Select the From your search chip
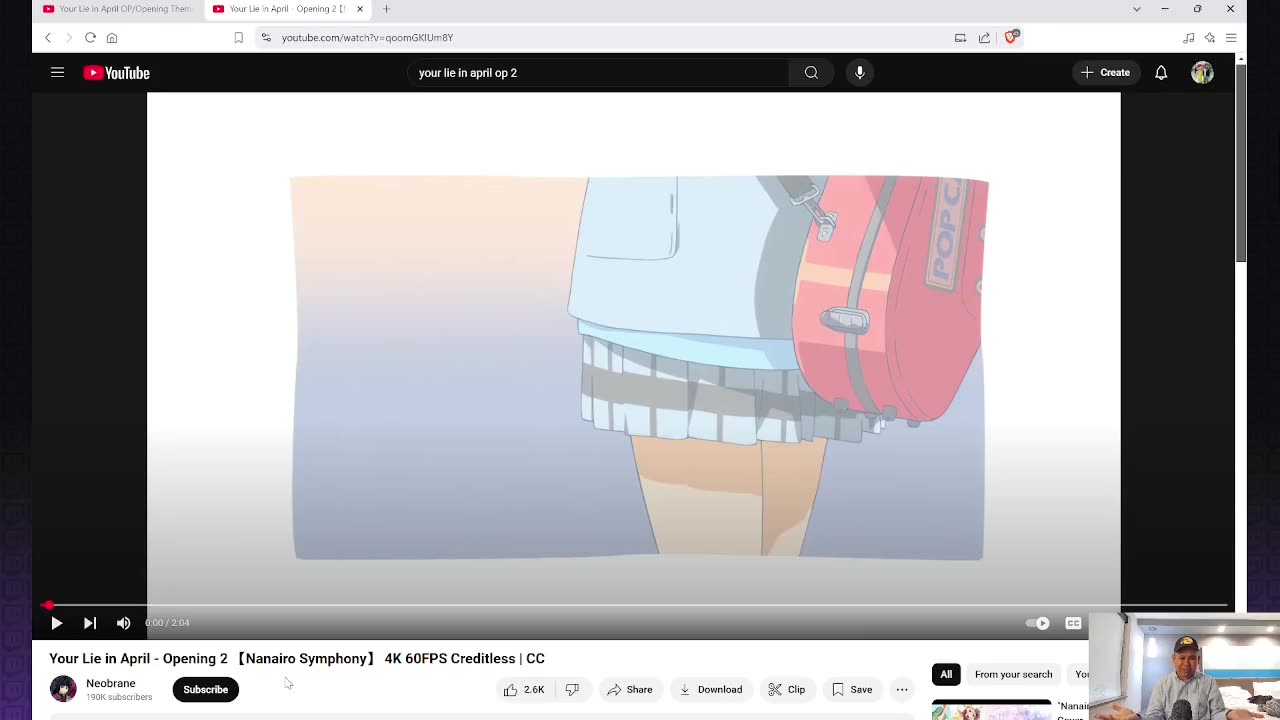 click(x=1013, y=674)
